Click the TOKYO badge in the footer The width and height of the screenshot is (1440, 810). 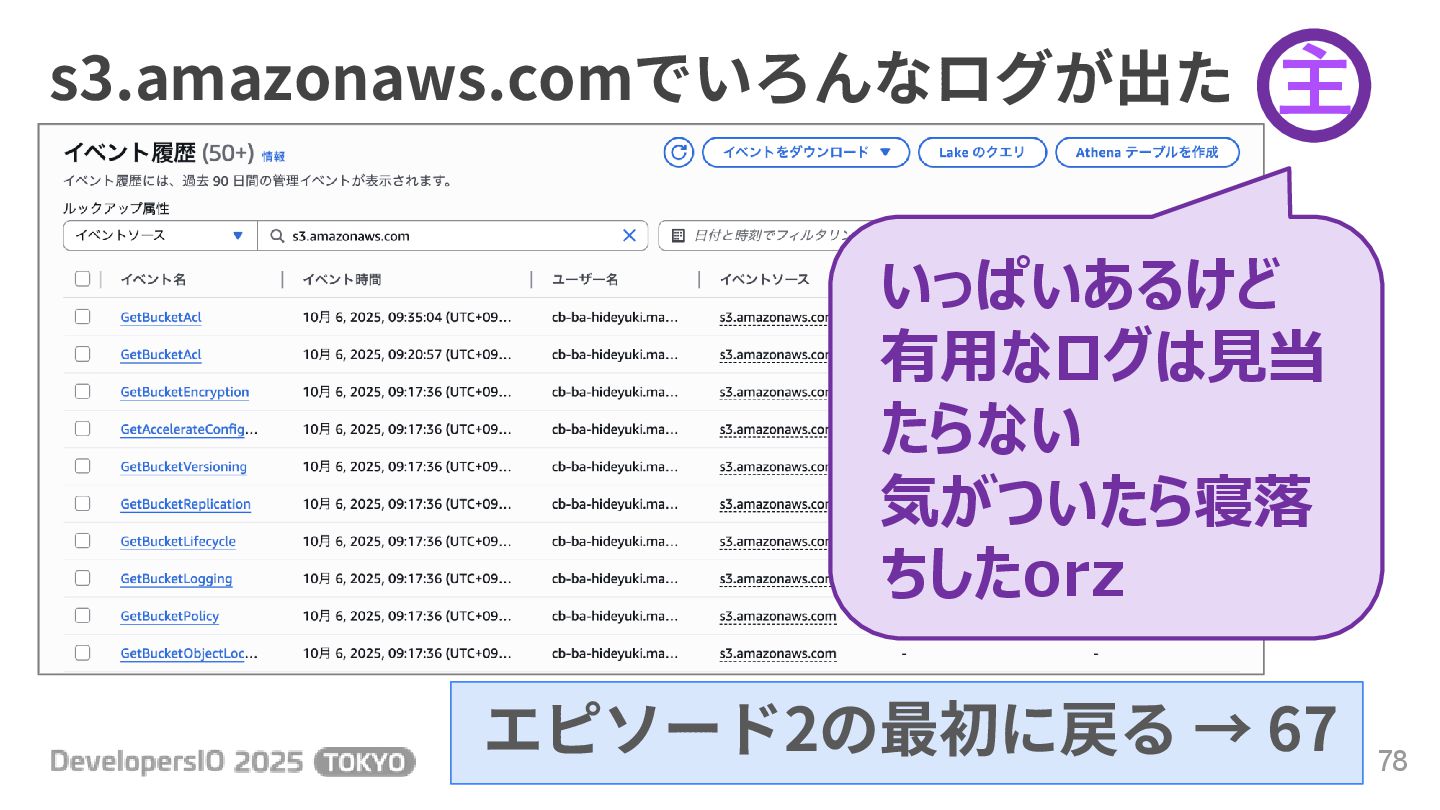tap(364, 762)
